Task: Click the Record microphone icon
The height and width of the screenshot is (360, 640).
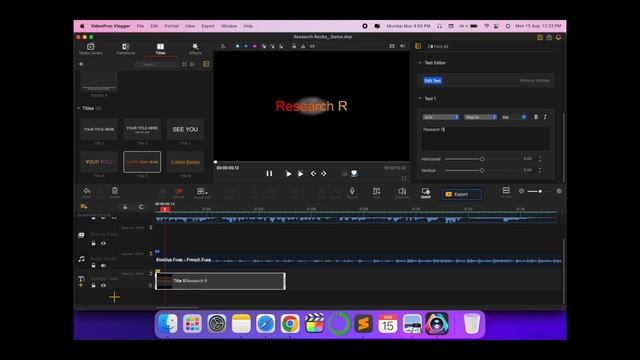Action: 352,191
